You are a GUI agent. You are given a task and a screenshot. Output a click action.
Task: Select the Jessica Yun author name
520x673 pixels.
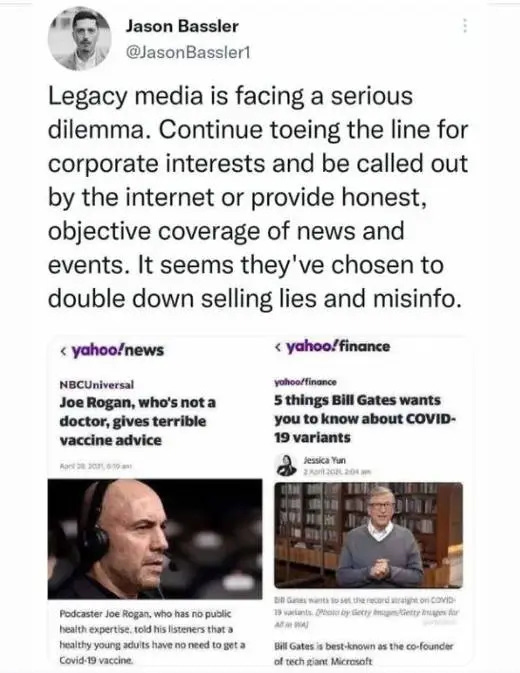pos(324,461)
